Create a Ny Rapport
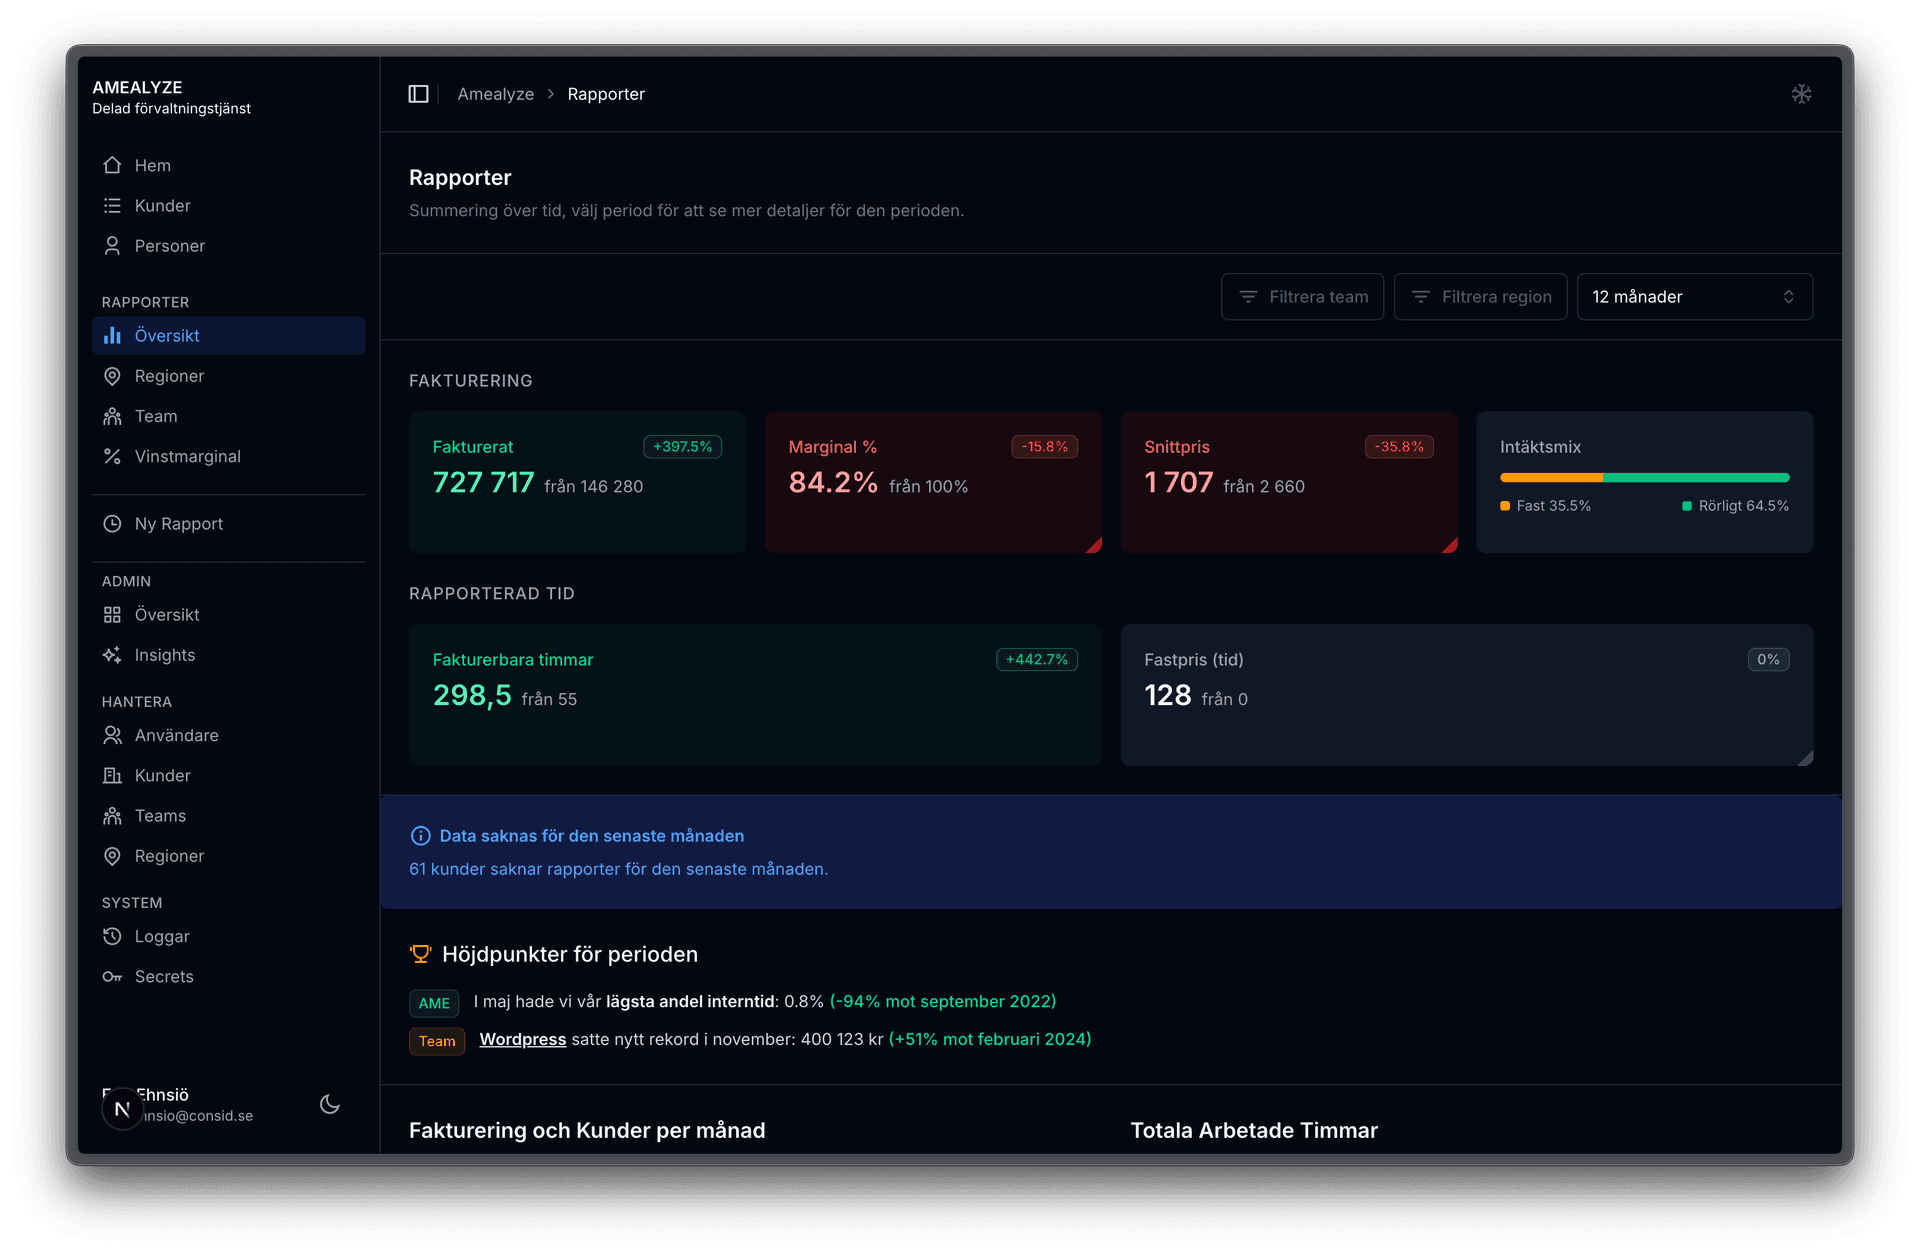The image size is (1920, 1253). pyautogui.click(x=178, y=524)
